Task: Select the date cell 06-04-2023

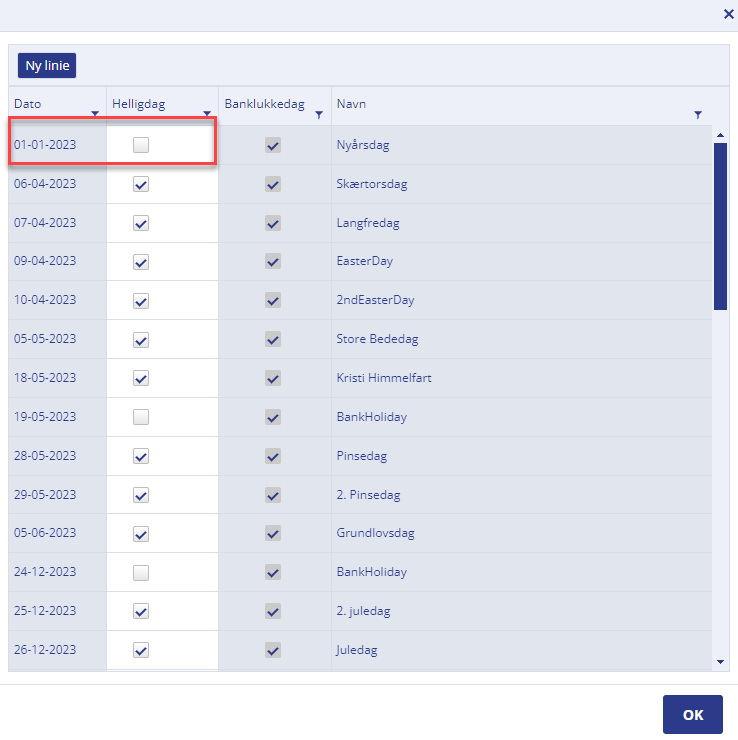Action: pos(58,184)
